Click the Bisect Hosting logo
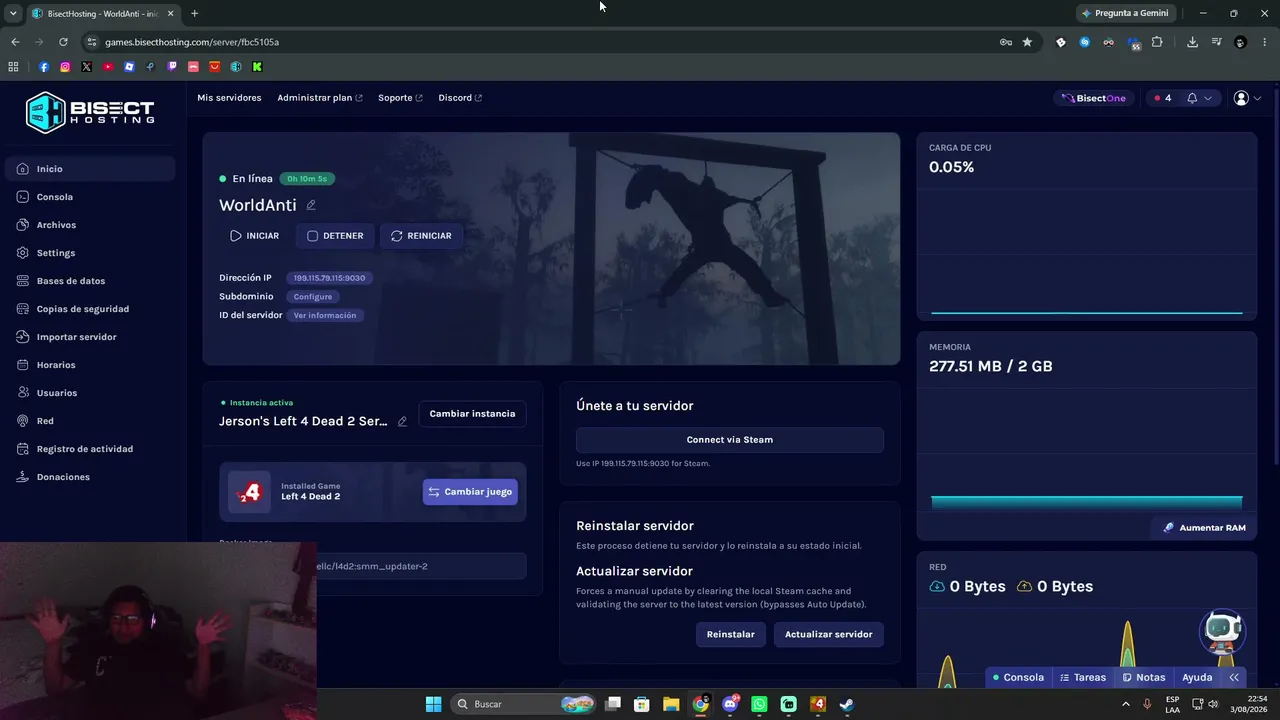This screenshot has width=1280, height=720. 90,112
